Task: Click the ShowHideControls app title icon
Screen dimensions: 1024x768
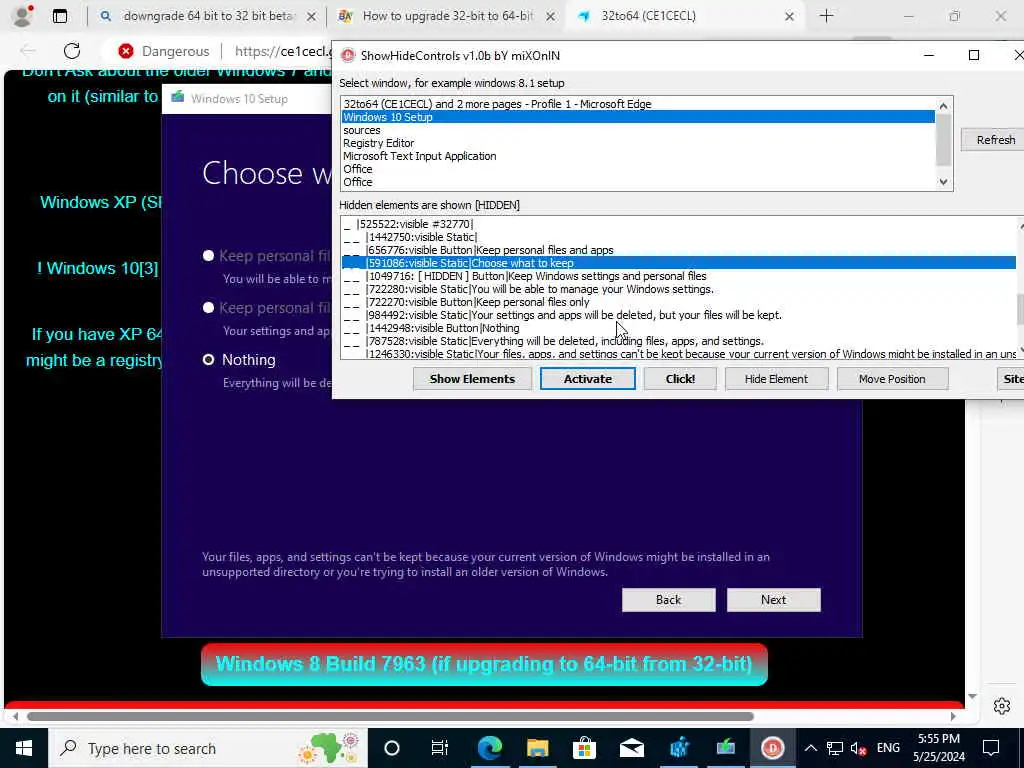Action: pyautogui.click(x=348, y=56)
